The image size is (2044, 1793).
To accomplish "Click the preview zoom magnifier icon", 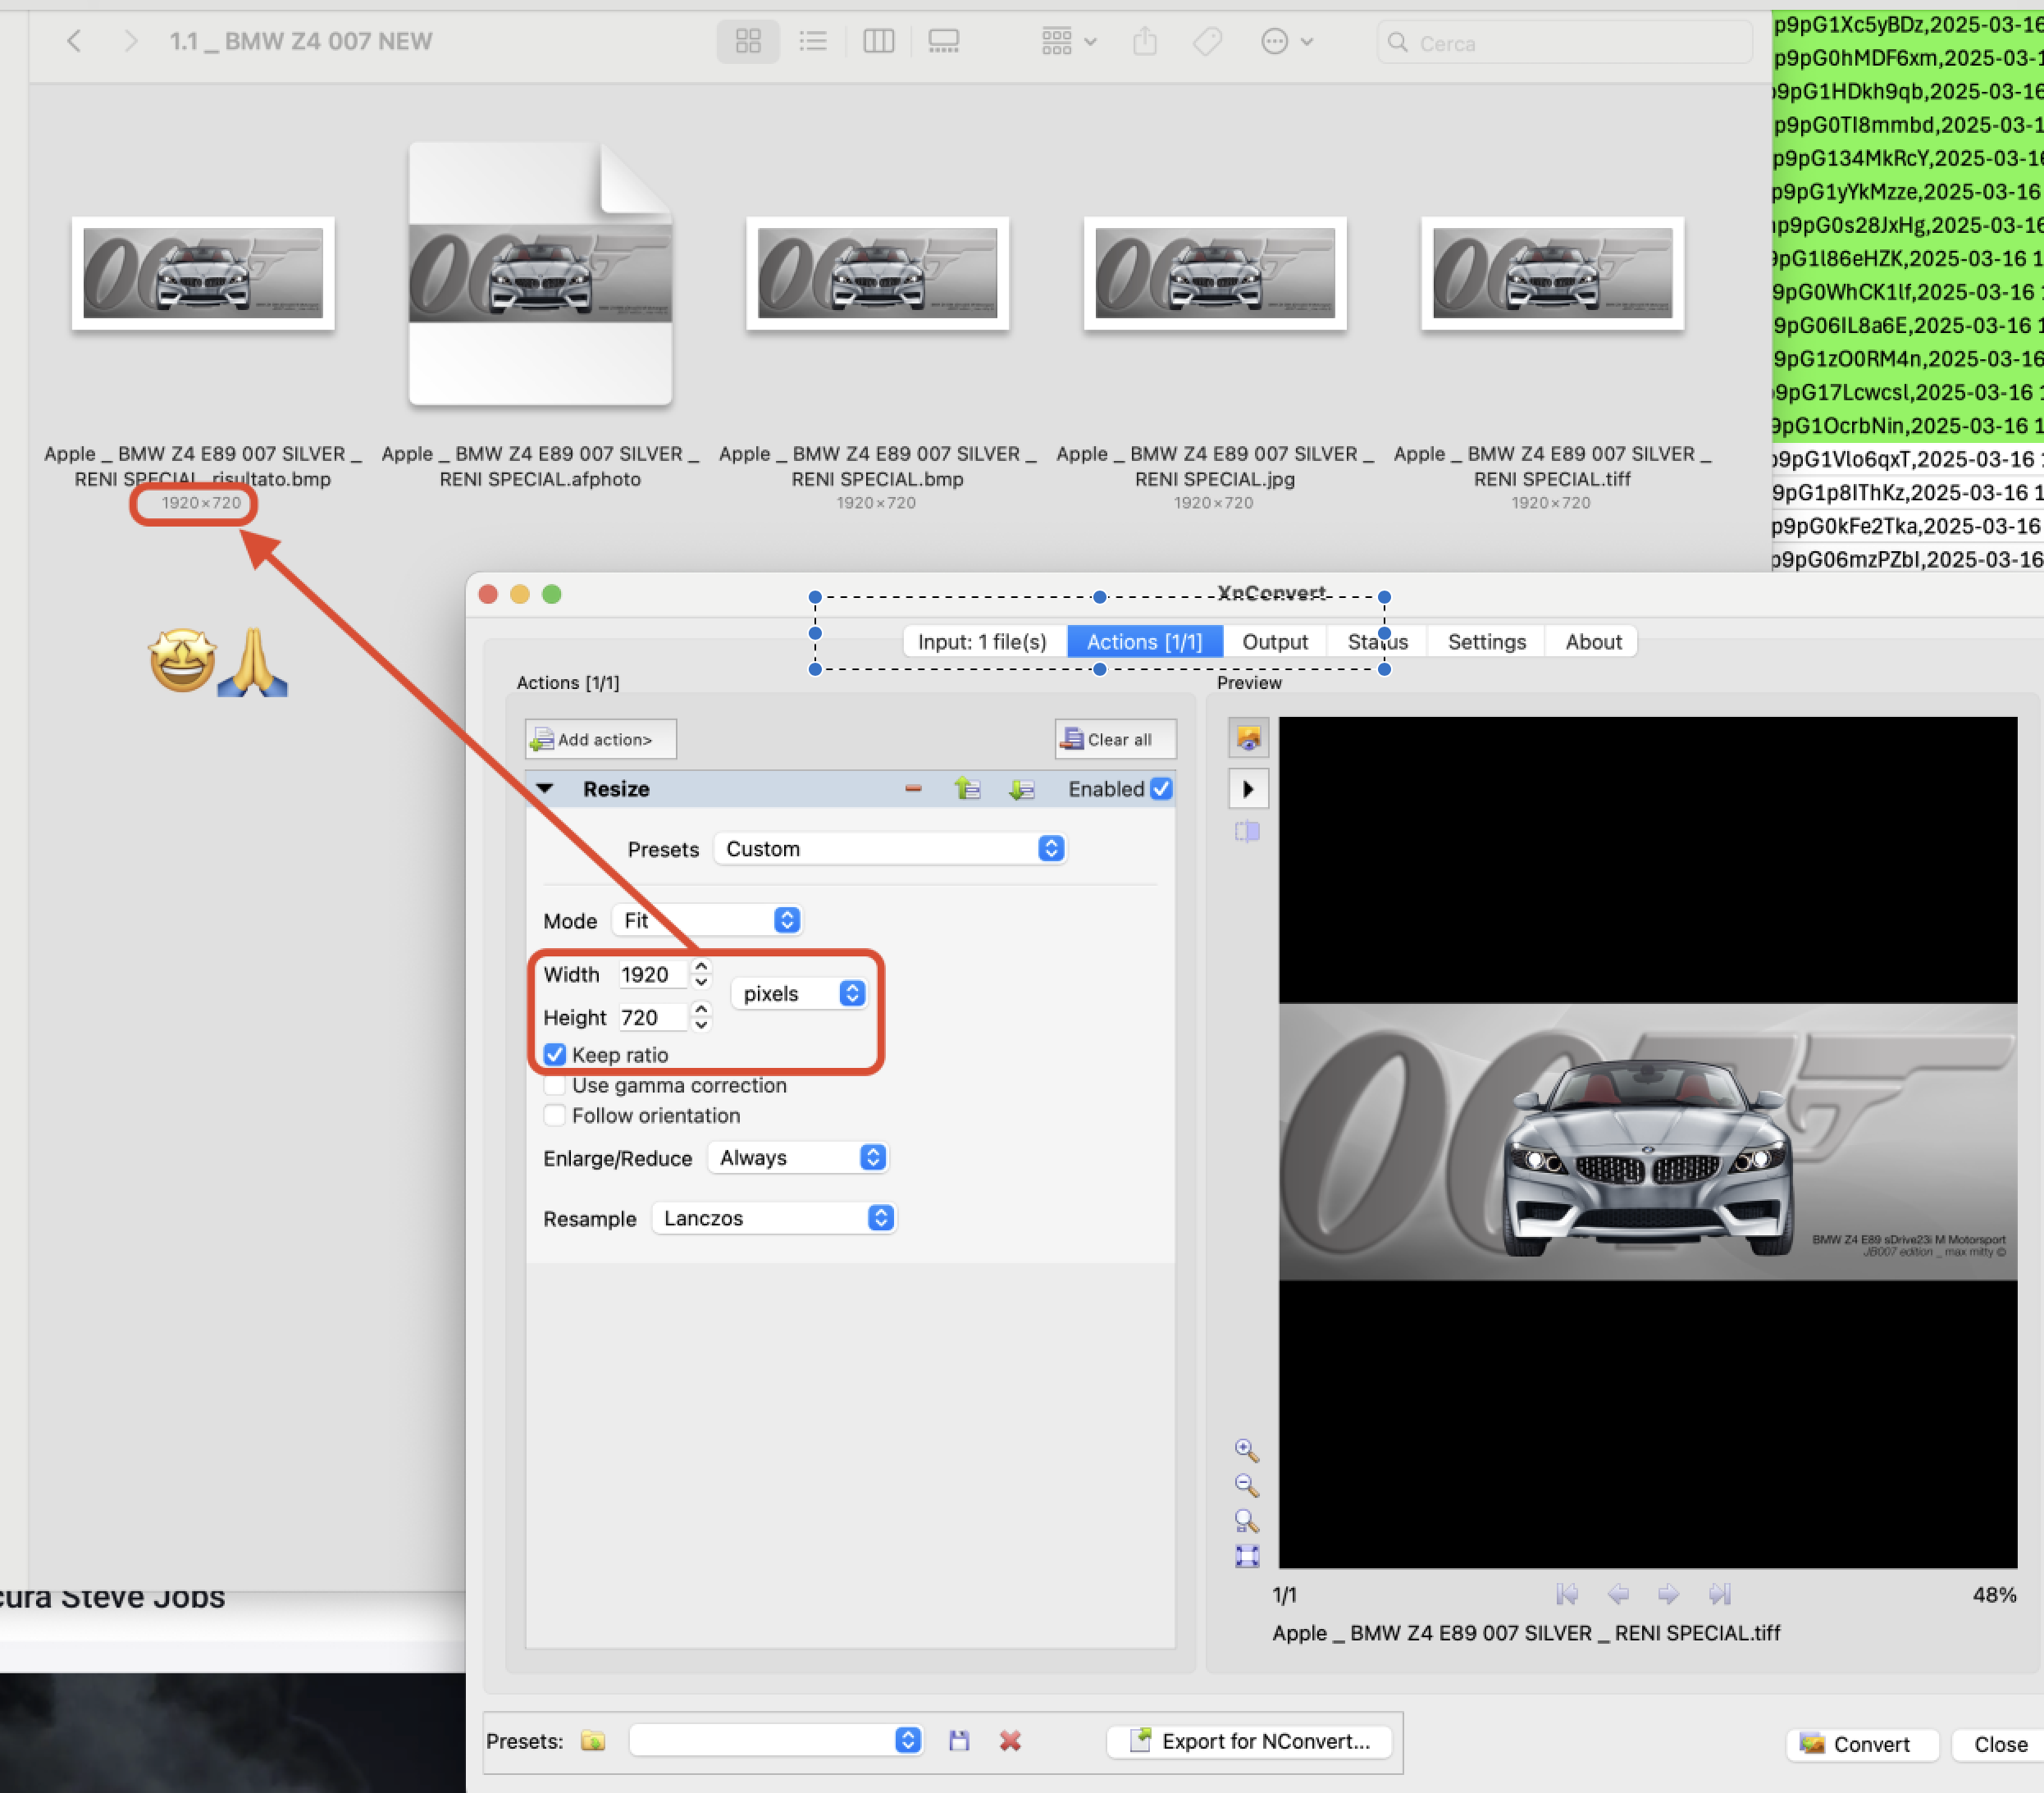I will pyautogui.click(x=1246, y=1521).
